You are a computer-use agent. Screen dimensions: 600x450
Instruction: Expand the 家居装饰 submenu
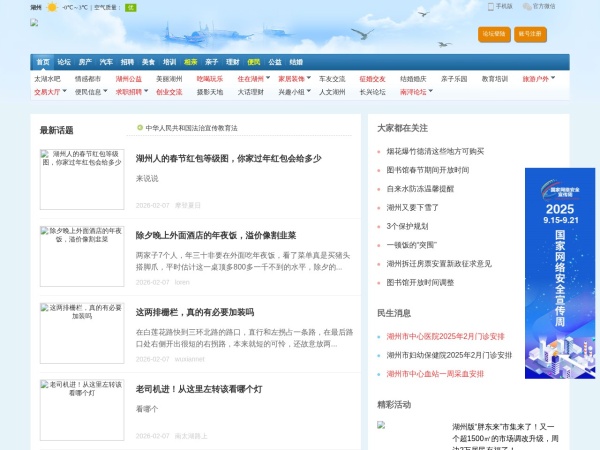click(308, 78)
